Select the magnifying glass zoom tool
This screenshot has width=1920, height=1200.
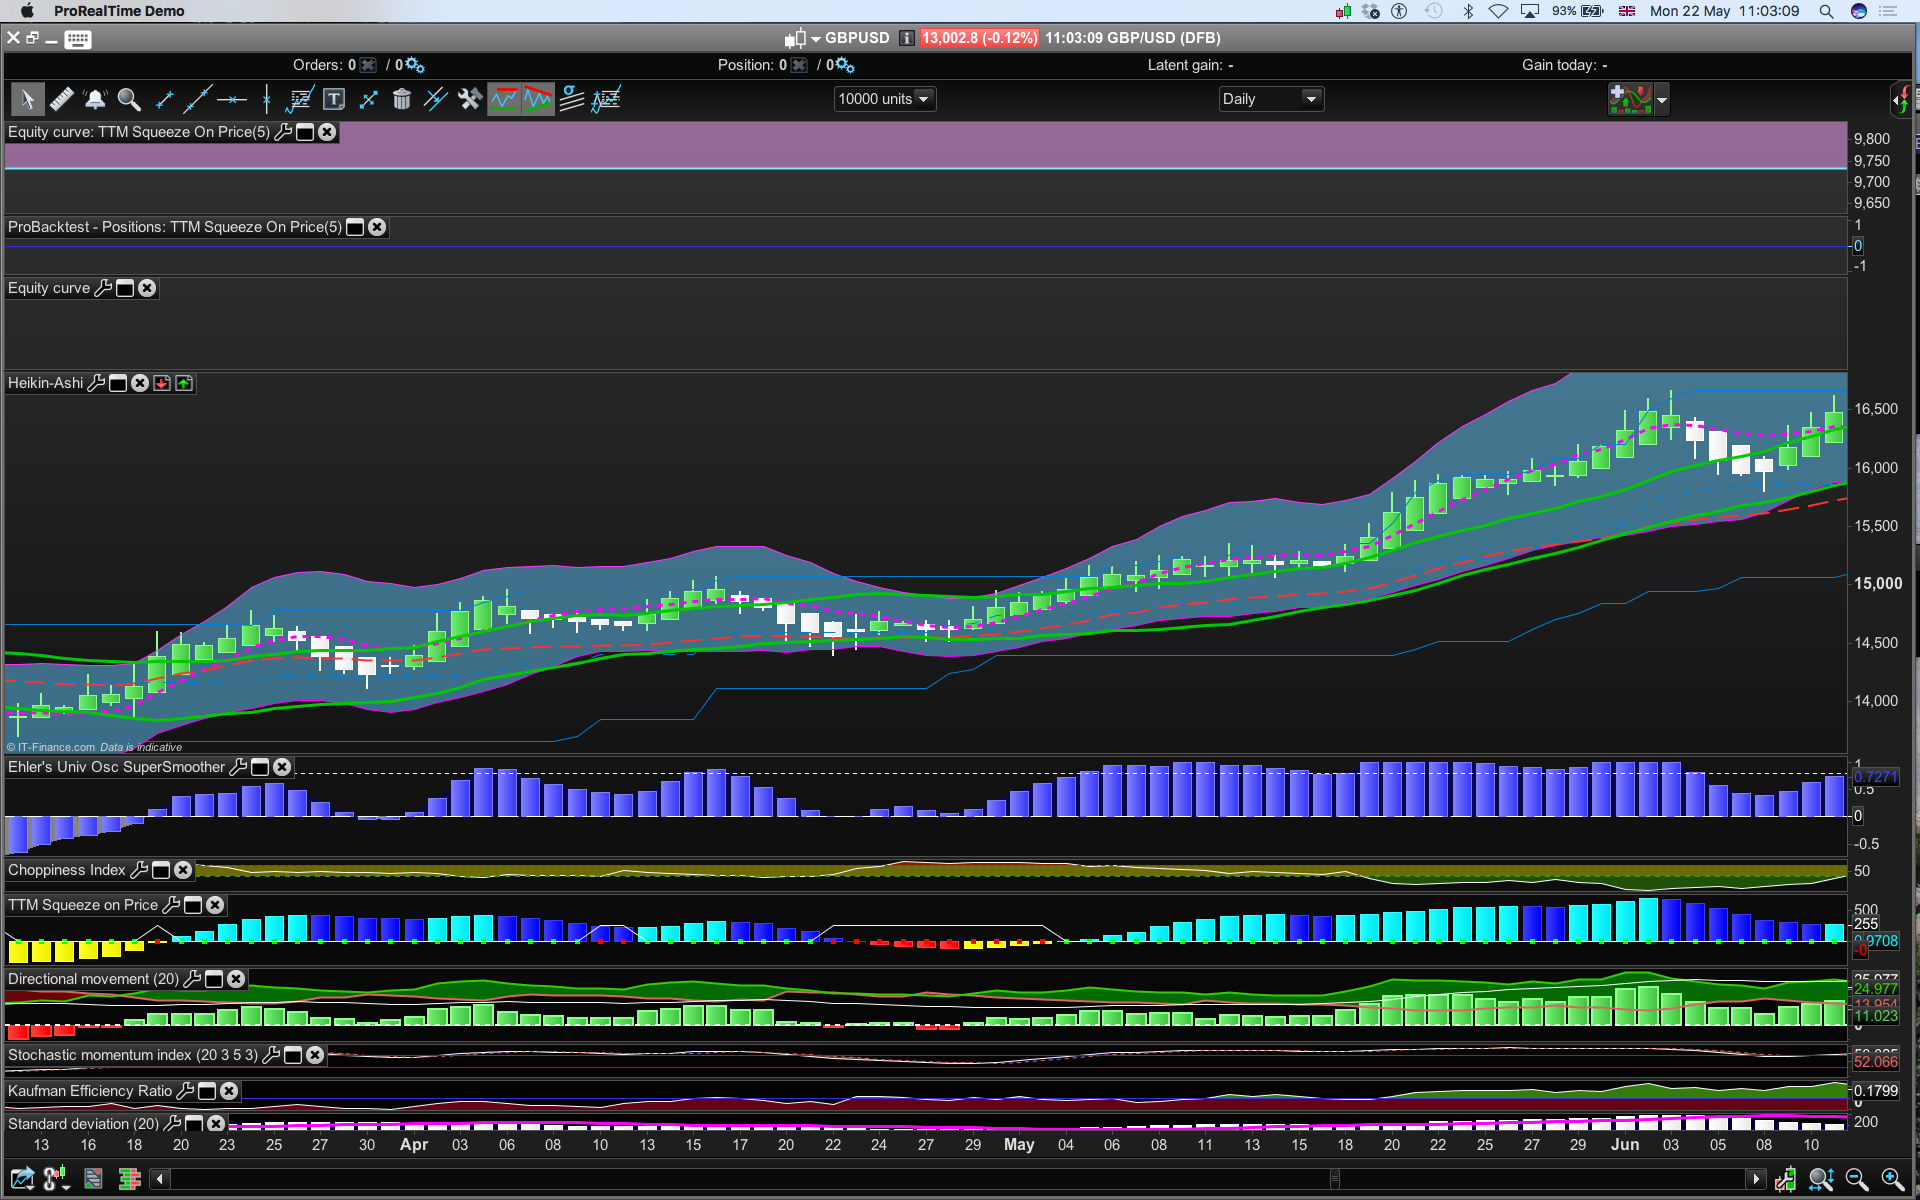click(x=129, y=99)
